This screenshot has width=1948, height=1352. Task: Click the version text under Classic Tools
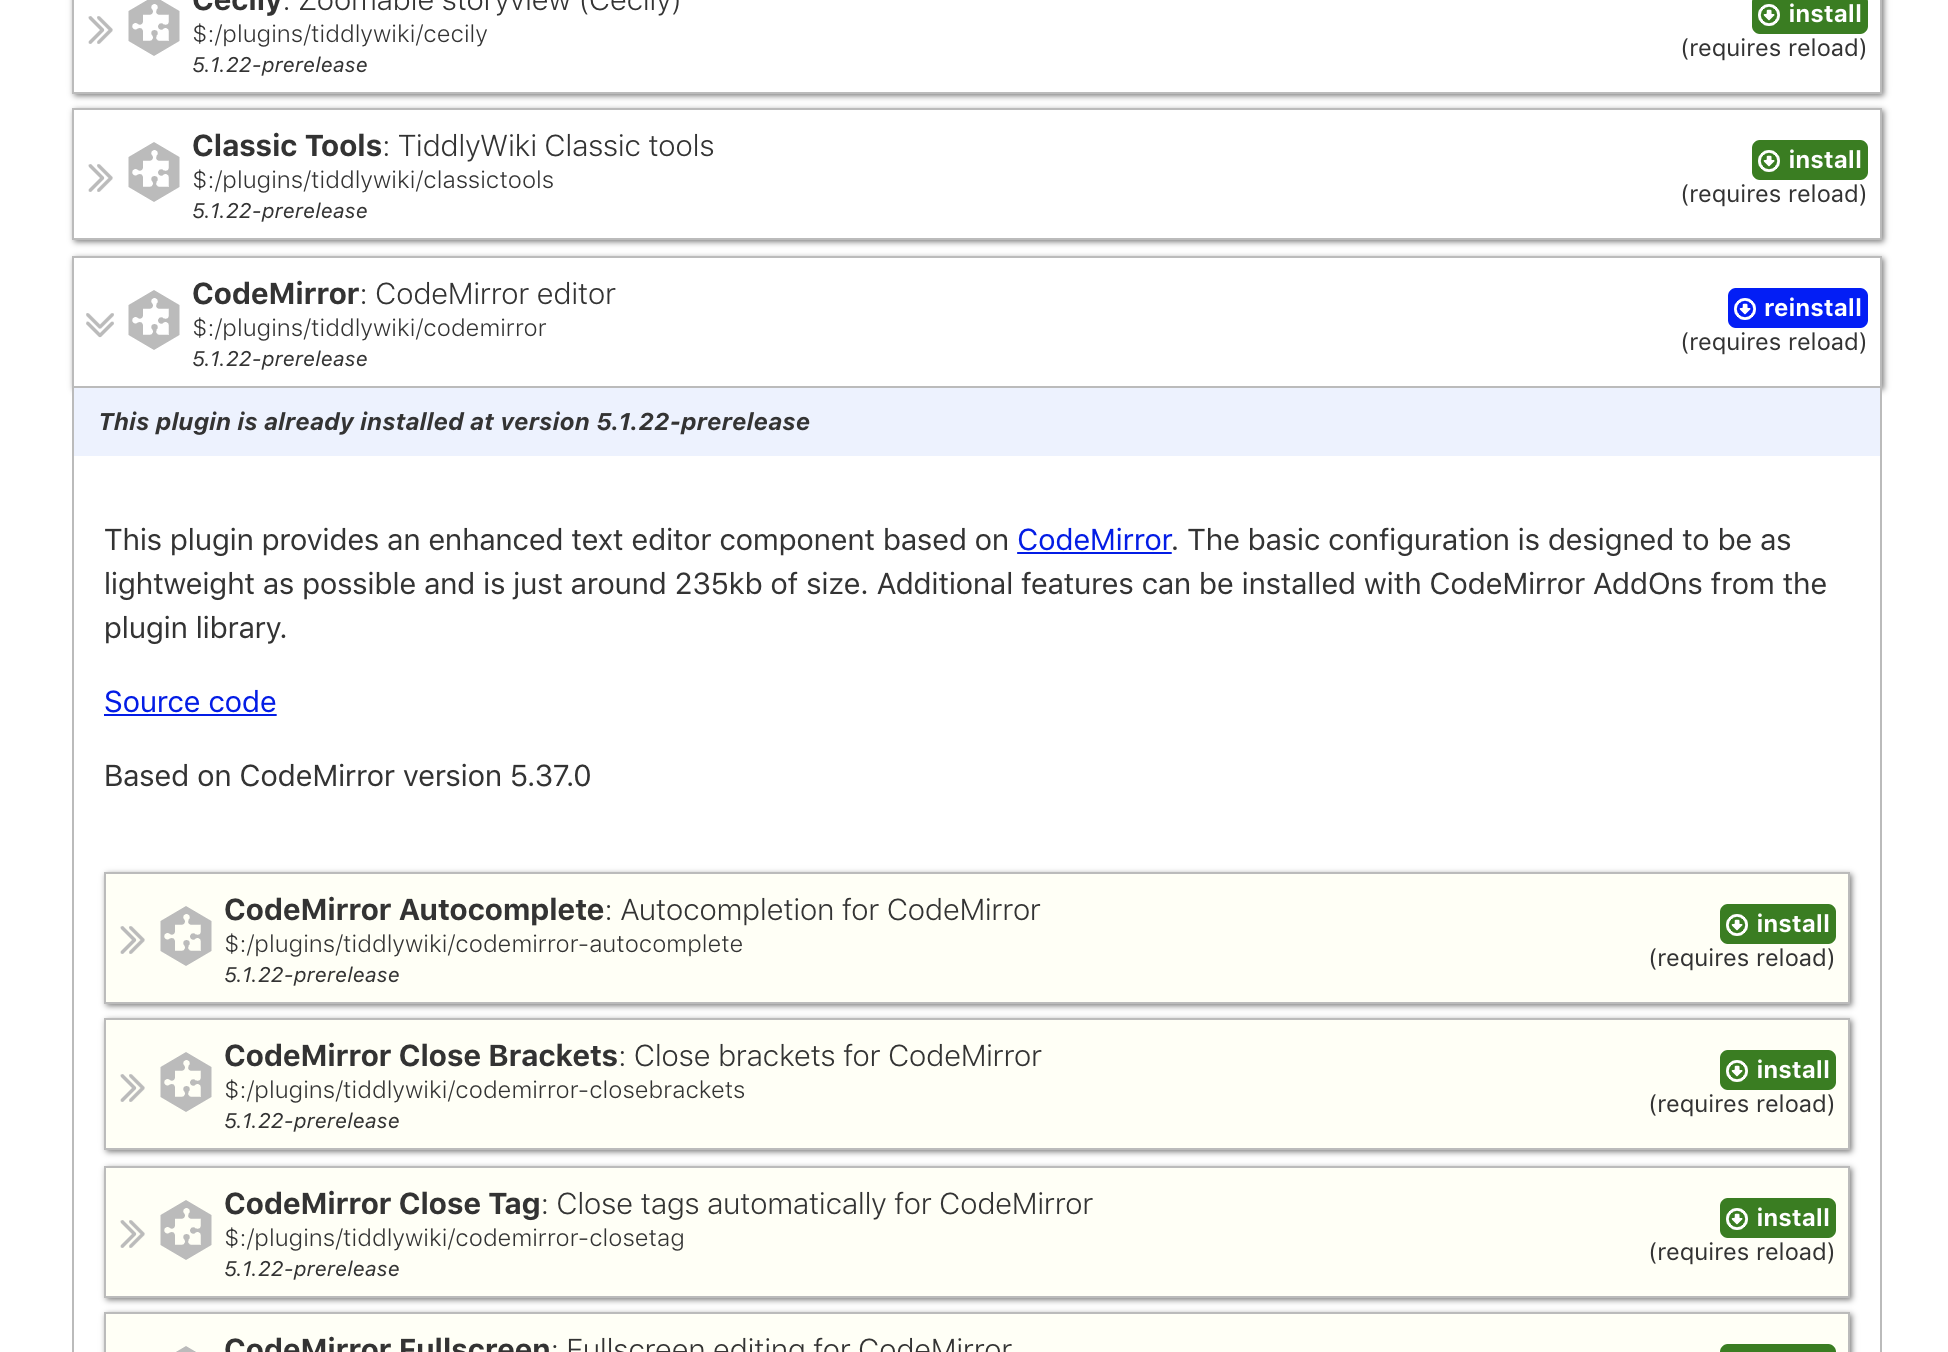(x=280, y=211)
